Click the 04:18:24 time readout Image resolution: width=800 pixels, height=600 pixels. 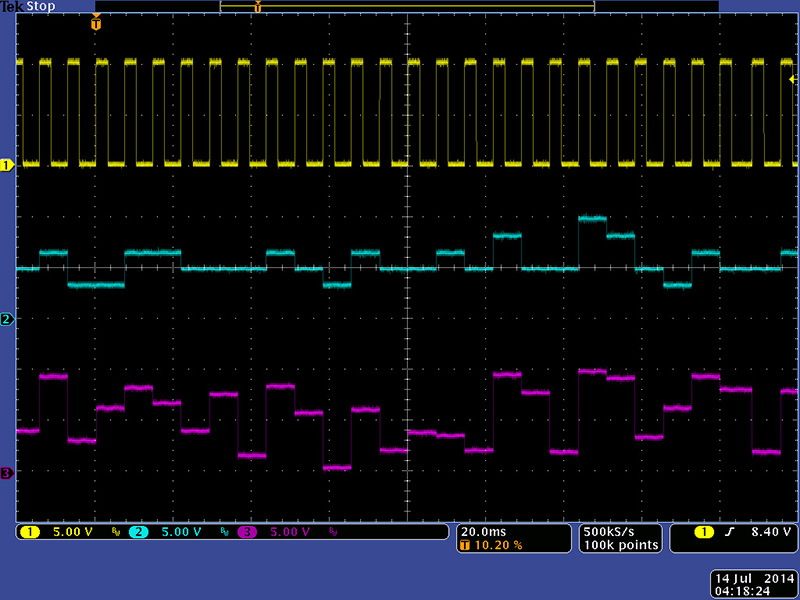pyautogui.click(x=743, y=592)
